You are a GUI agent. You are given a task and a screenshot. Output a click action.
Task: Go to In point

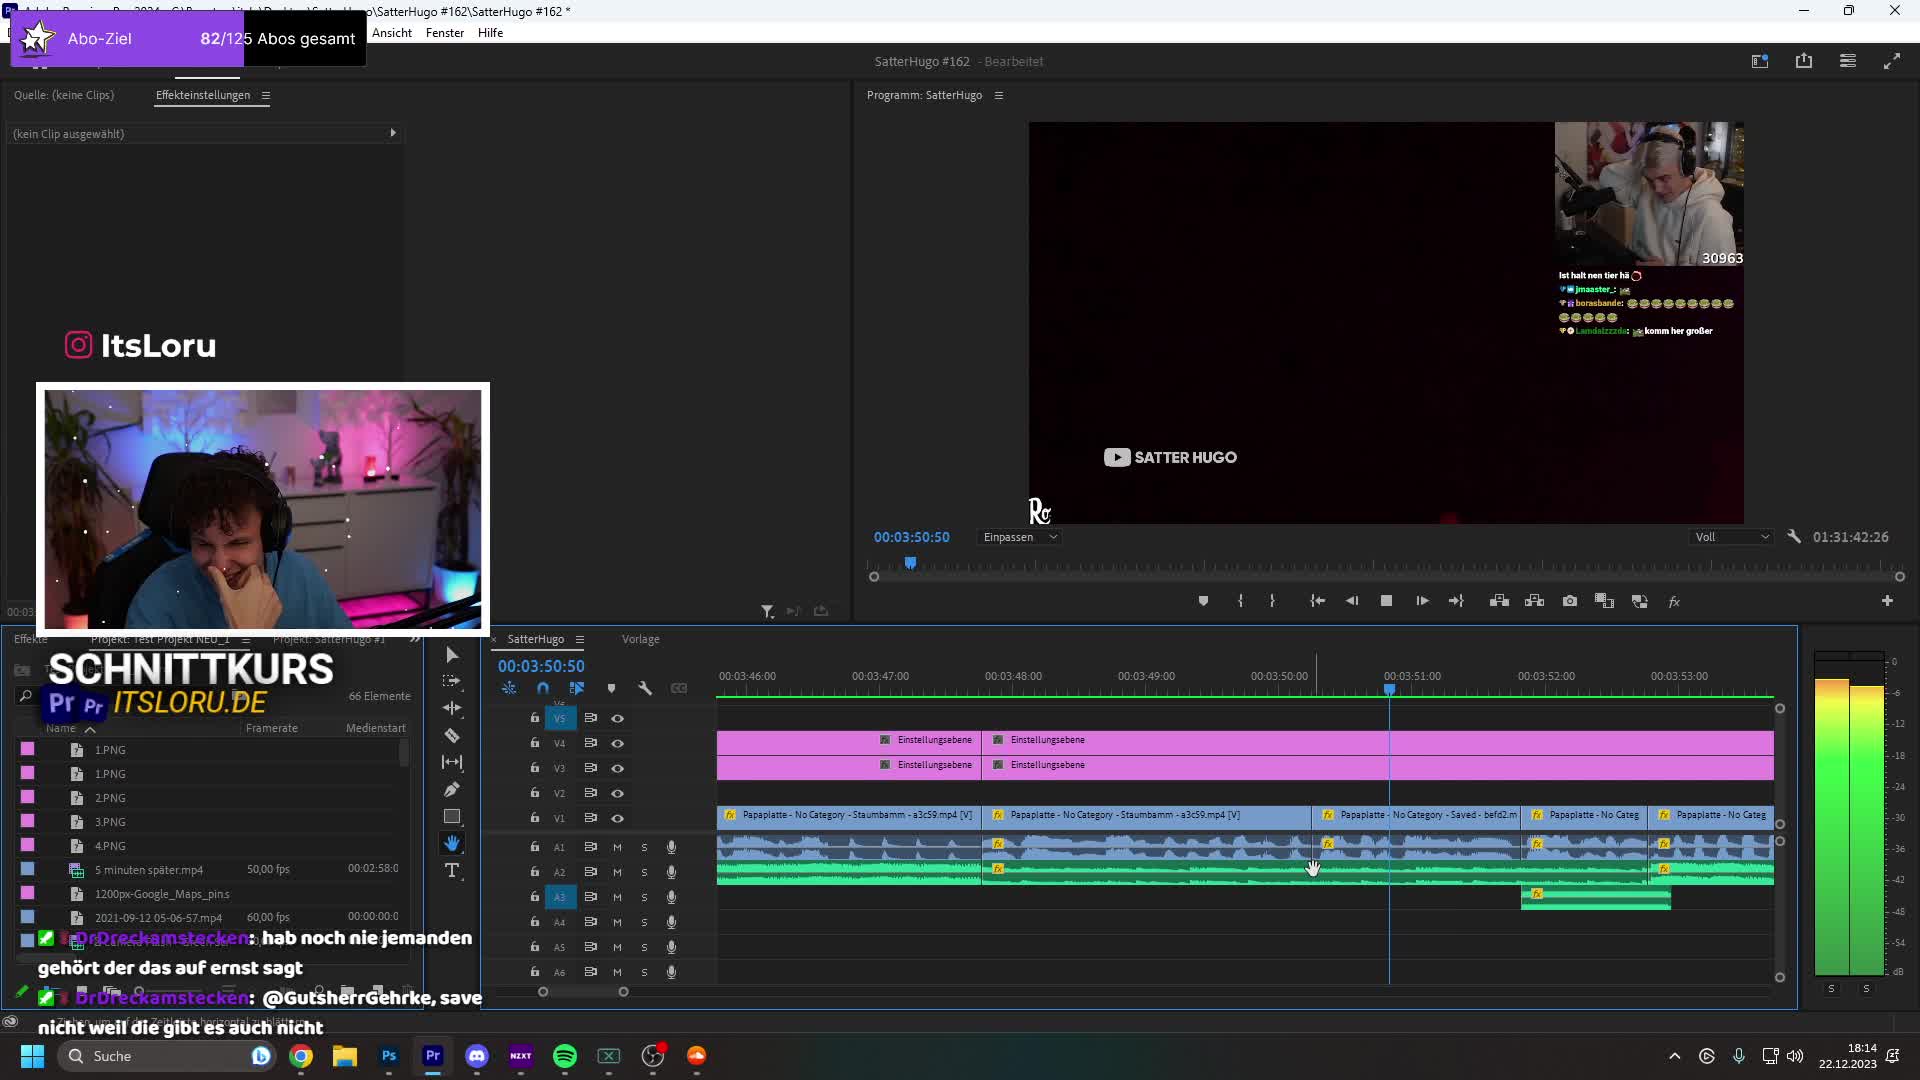click(x=1318, y=601)
